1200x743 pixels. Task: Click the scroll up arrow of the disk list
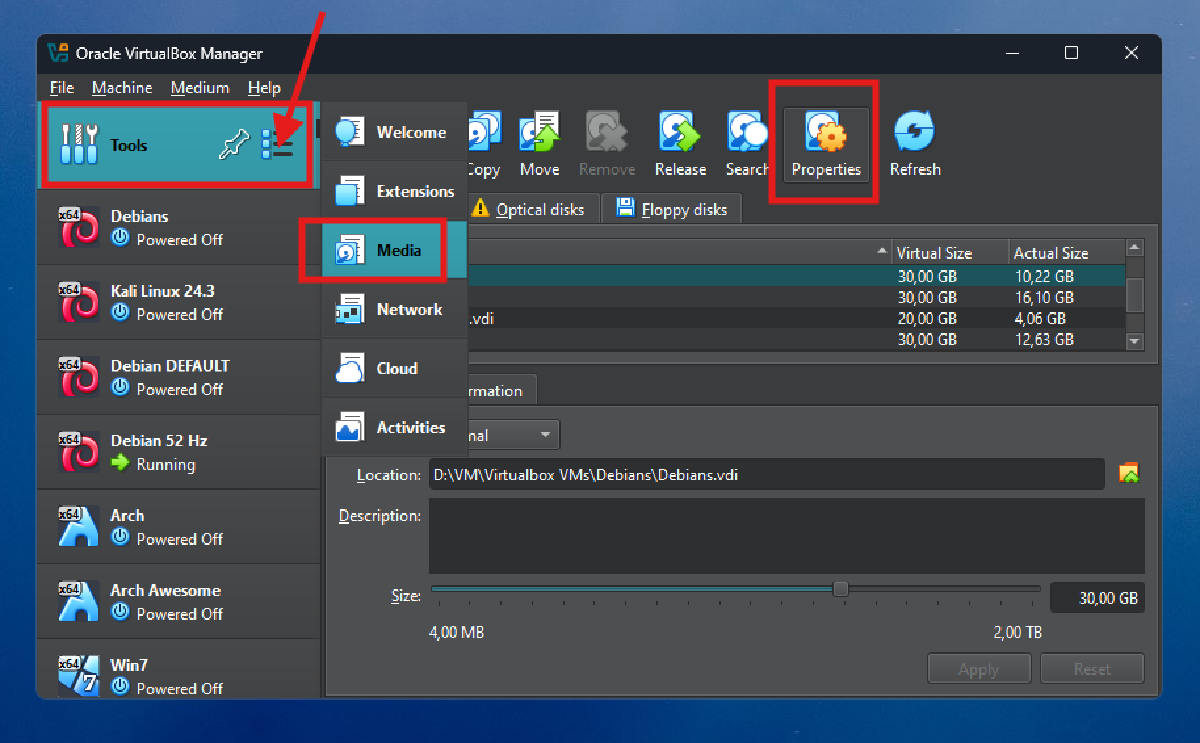tap(1135, 247)
